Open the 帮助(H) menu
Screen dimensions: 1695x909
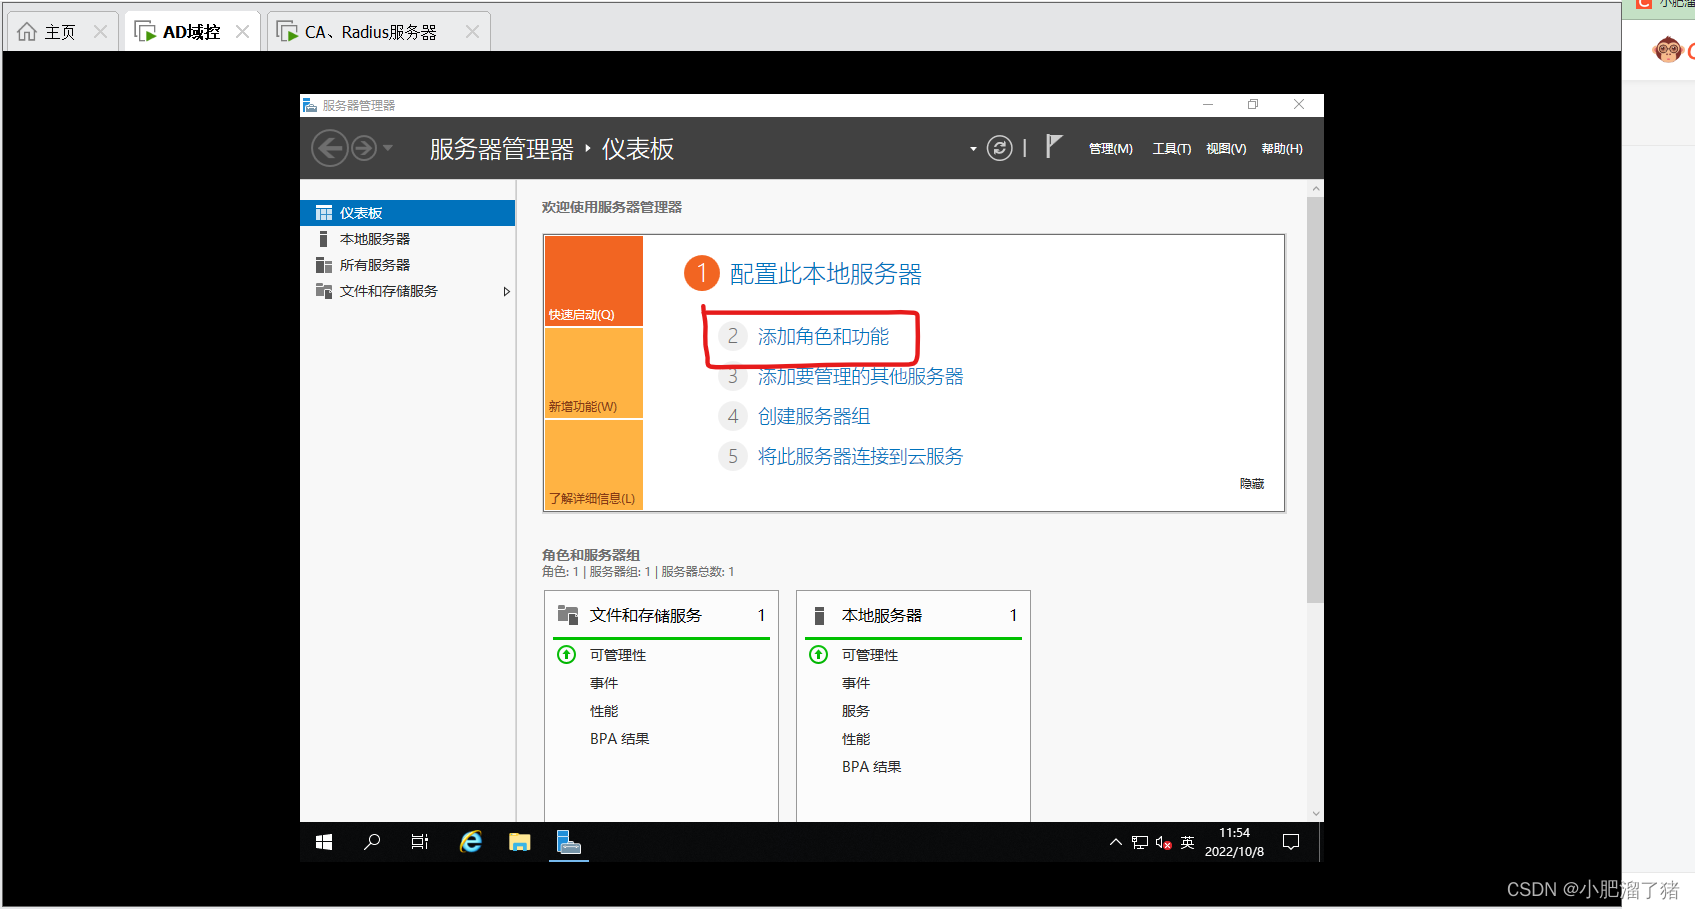coord(1282,149)
